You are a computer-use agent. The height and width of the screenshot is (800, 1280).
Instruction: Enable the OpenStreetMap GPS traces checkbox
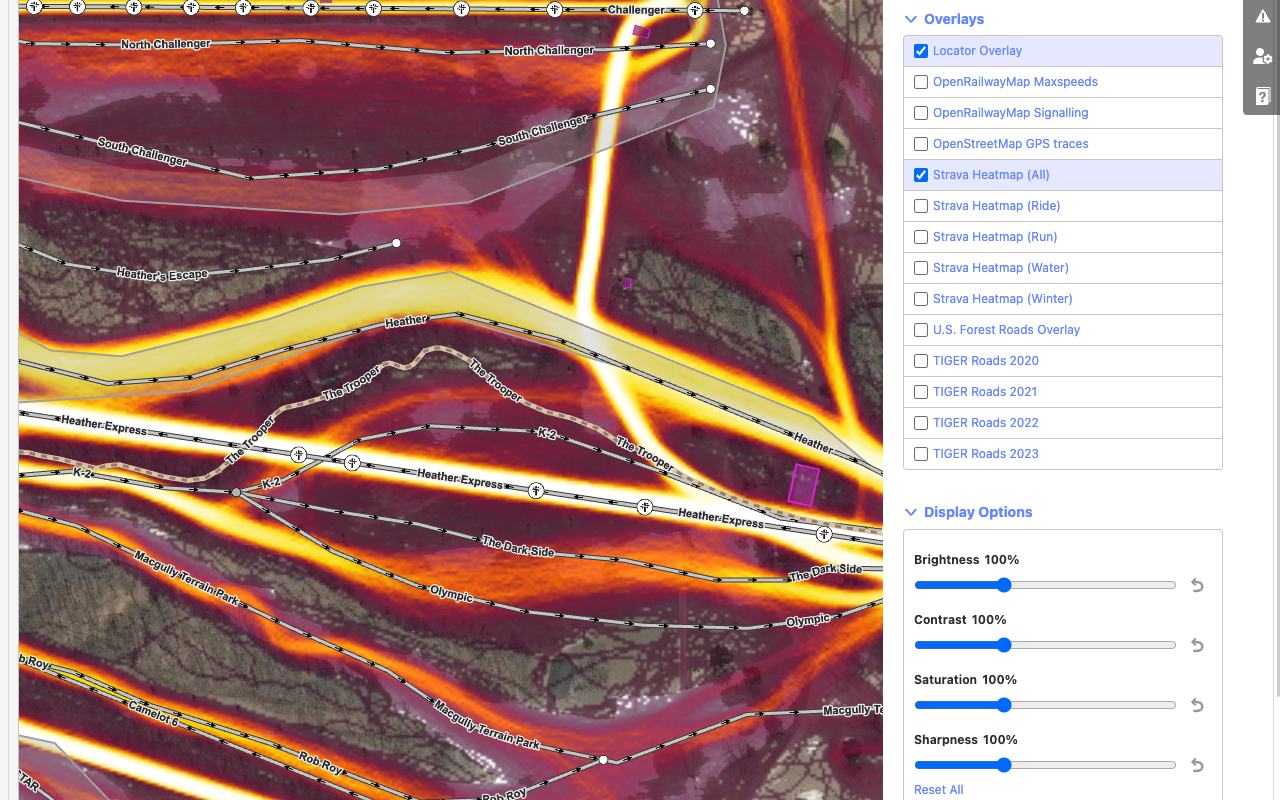tap(921, 144)
